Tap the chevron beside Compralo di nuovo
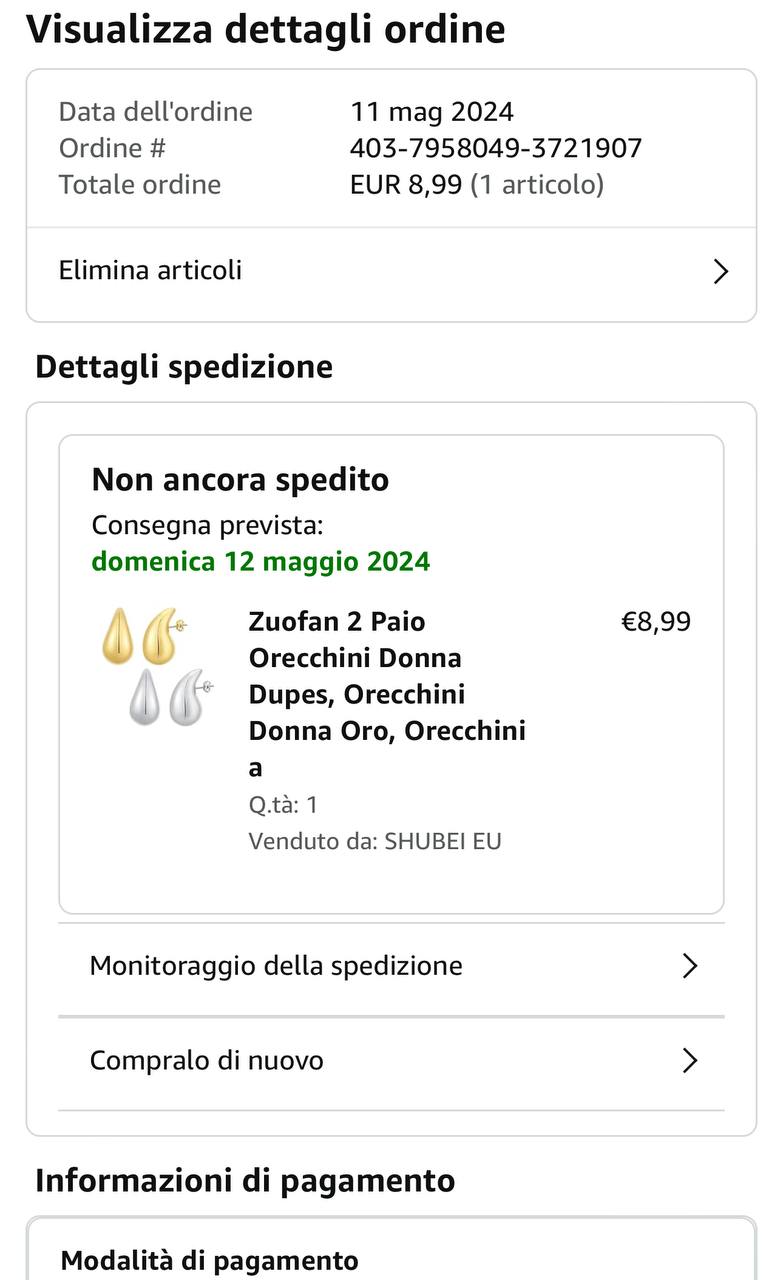783x1280 pixels. click(x=689, y=1060)
